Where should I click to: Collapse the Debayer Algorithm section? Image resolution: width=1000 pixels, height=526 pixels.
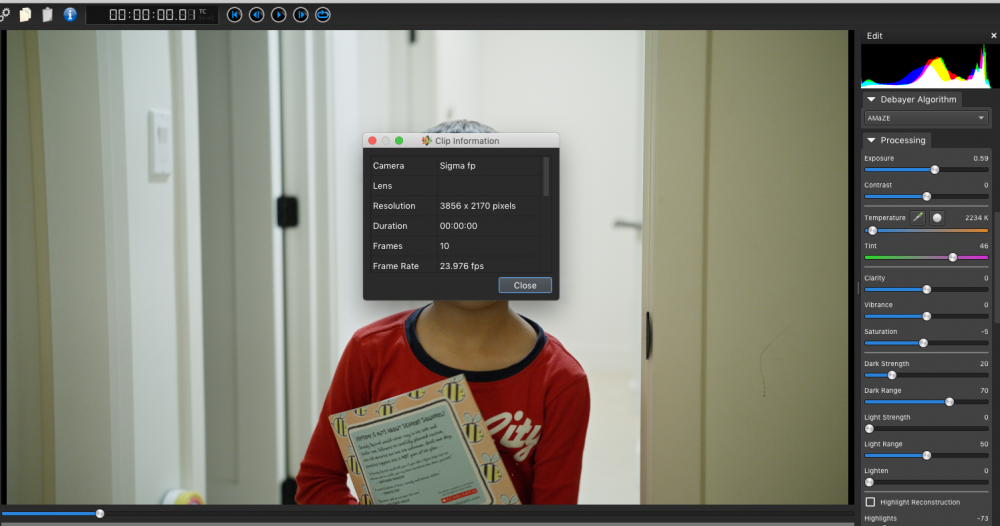point(871,99)
